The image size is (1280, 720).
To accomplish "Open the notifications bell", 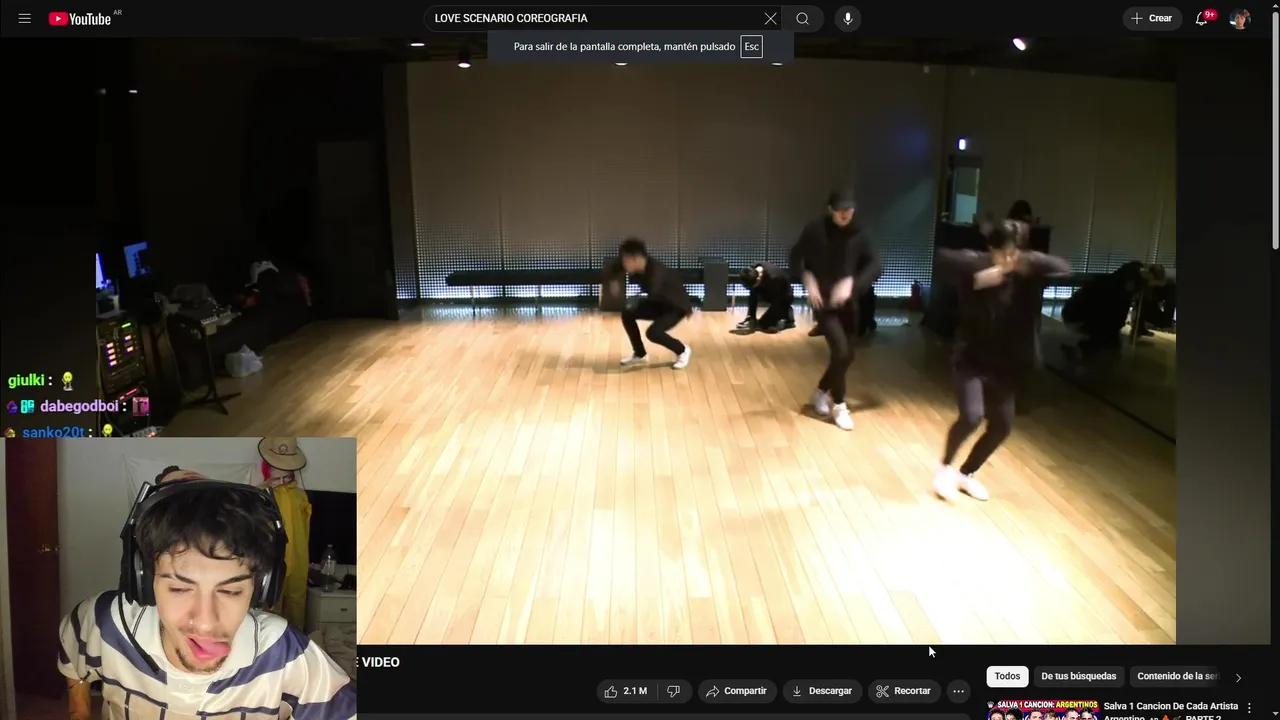I will (x=1202, y=18).
